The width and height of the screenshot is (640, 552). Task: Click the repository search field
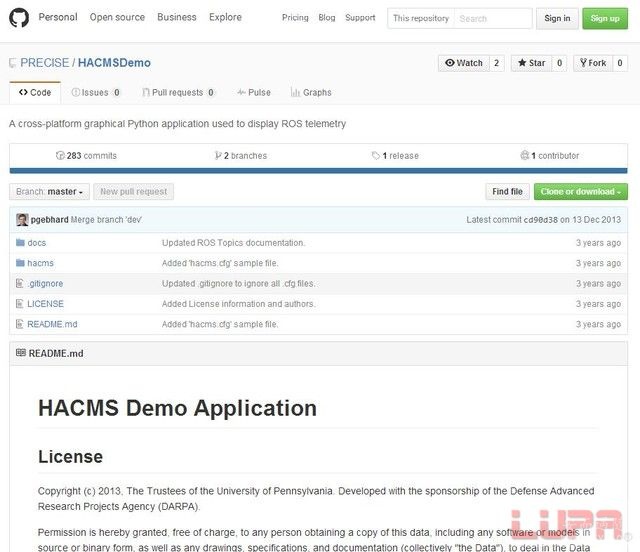point(493,18)
